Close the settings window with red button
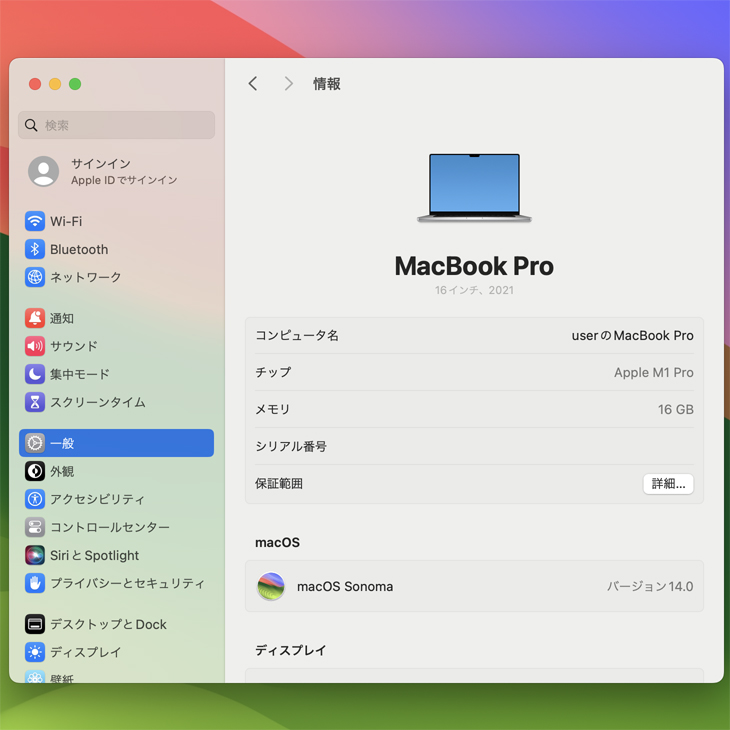The image size is (730, 730). pos(35,84)
